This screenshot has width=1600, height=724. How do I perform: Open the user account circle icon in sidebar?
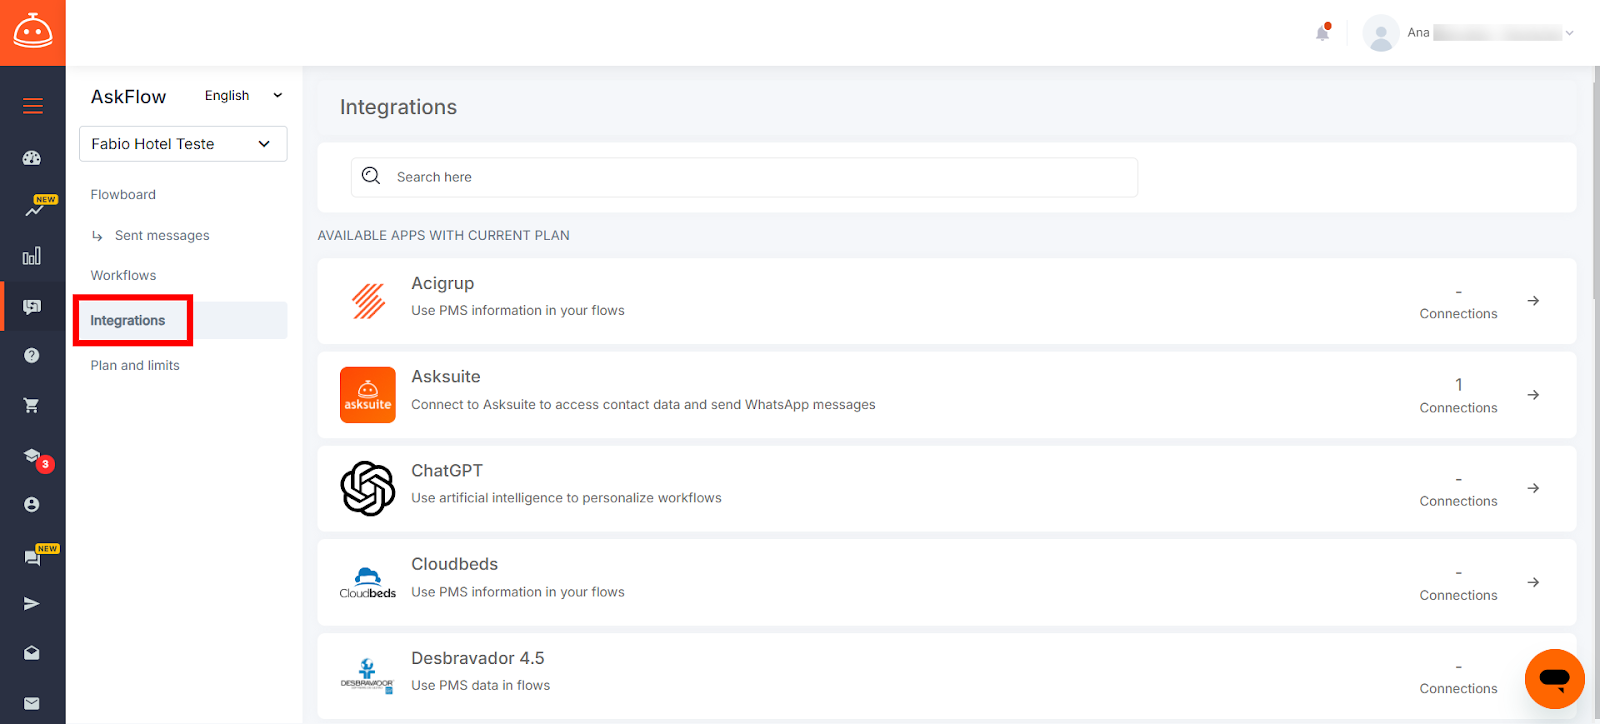[32, 505]
